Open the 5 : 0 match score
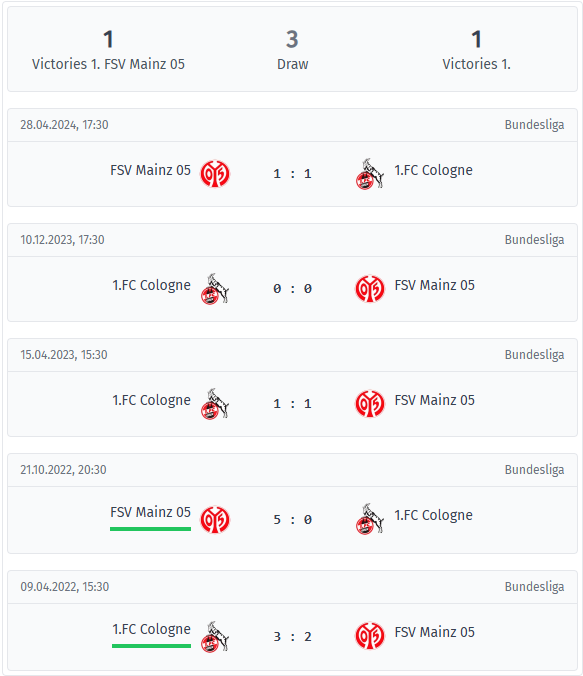 292,520
